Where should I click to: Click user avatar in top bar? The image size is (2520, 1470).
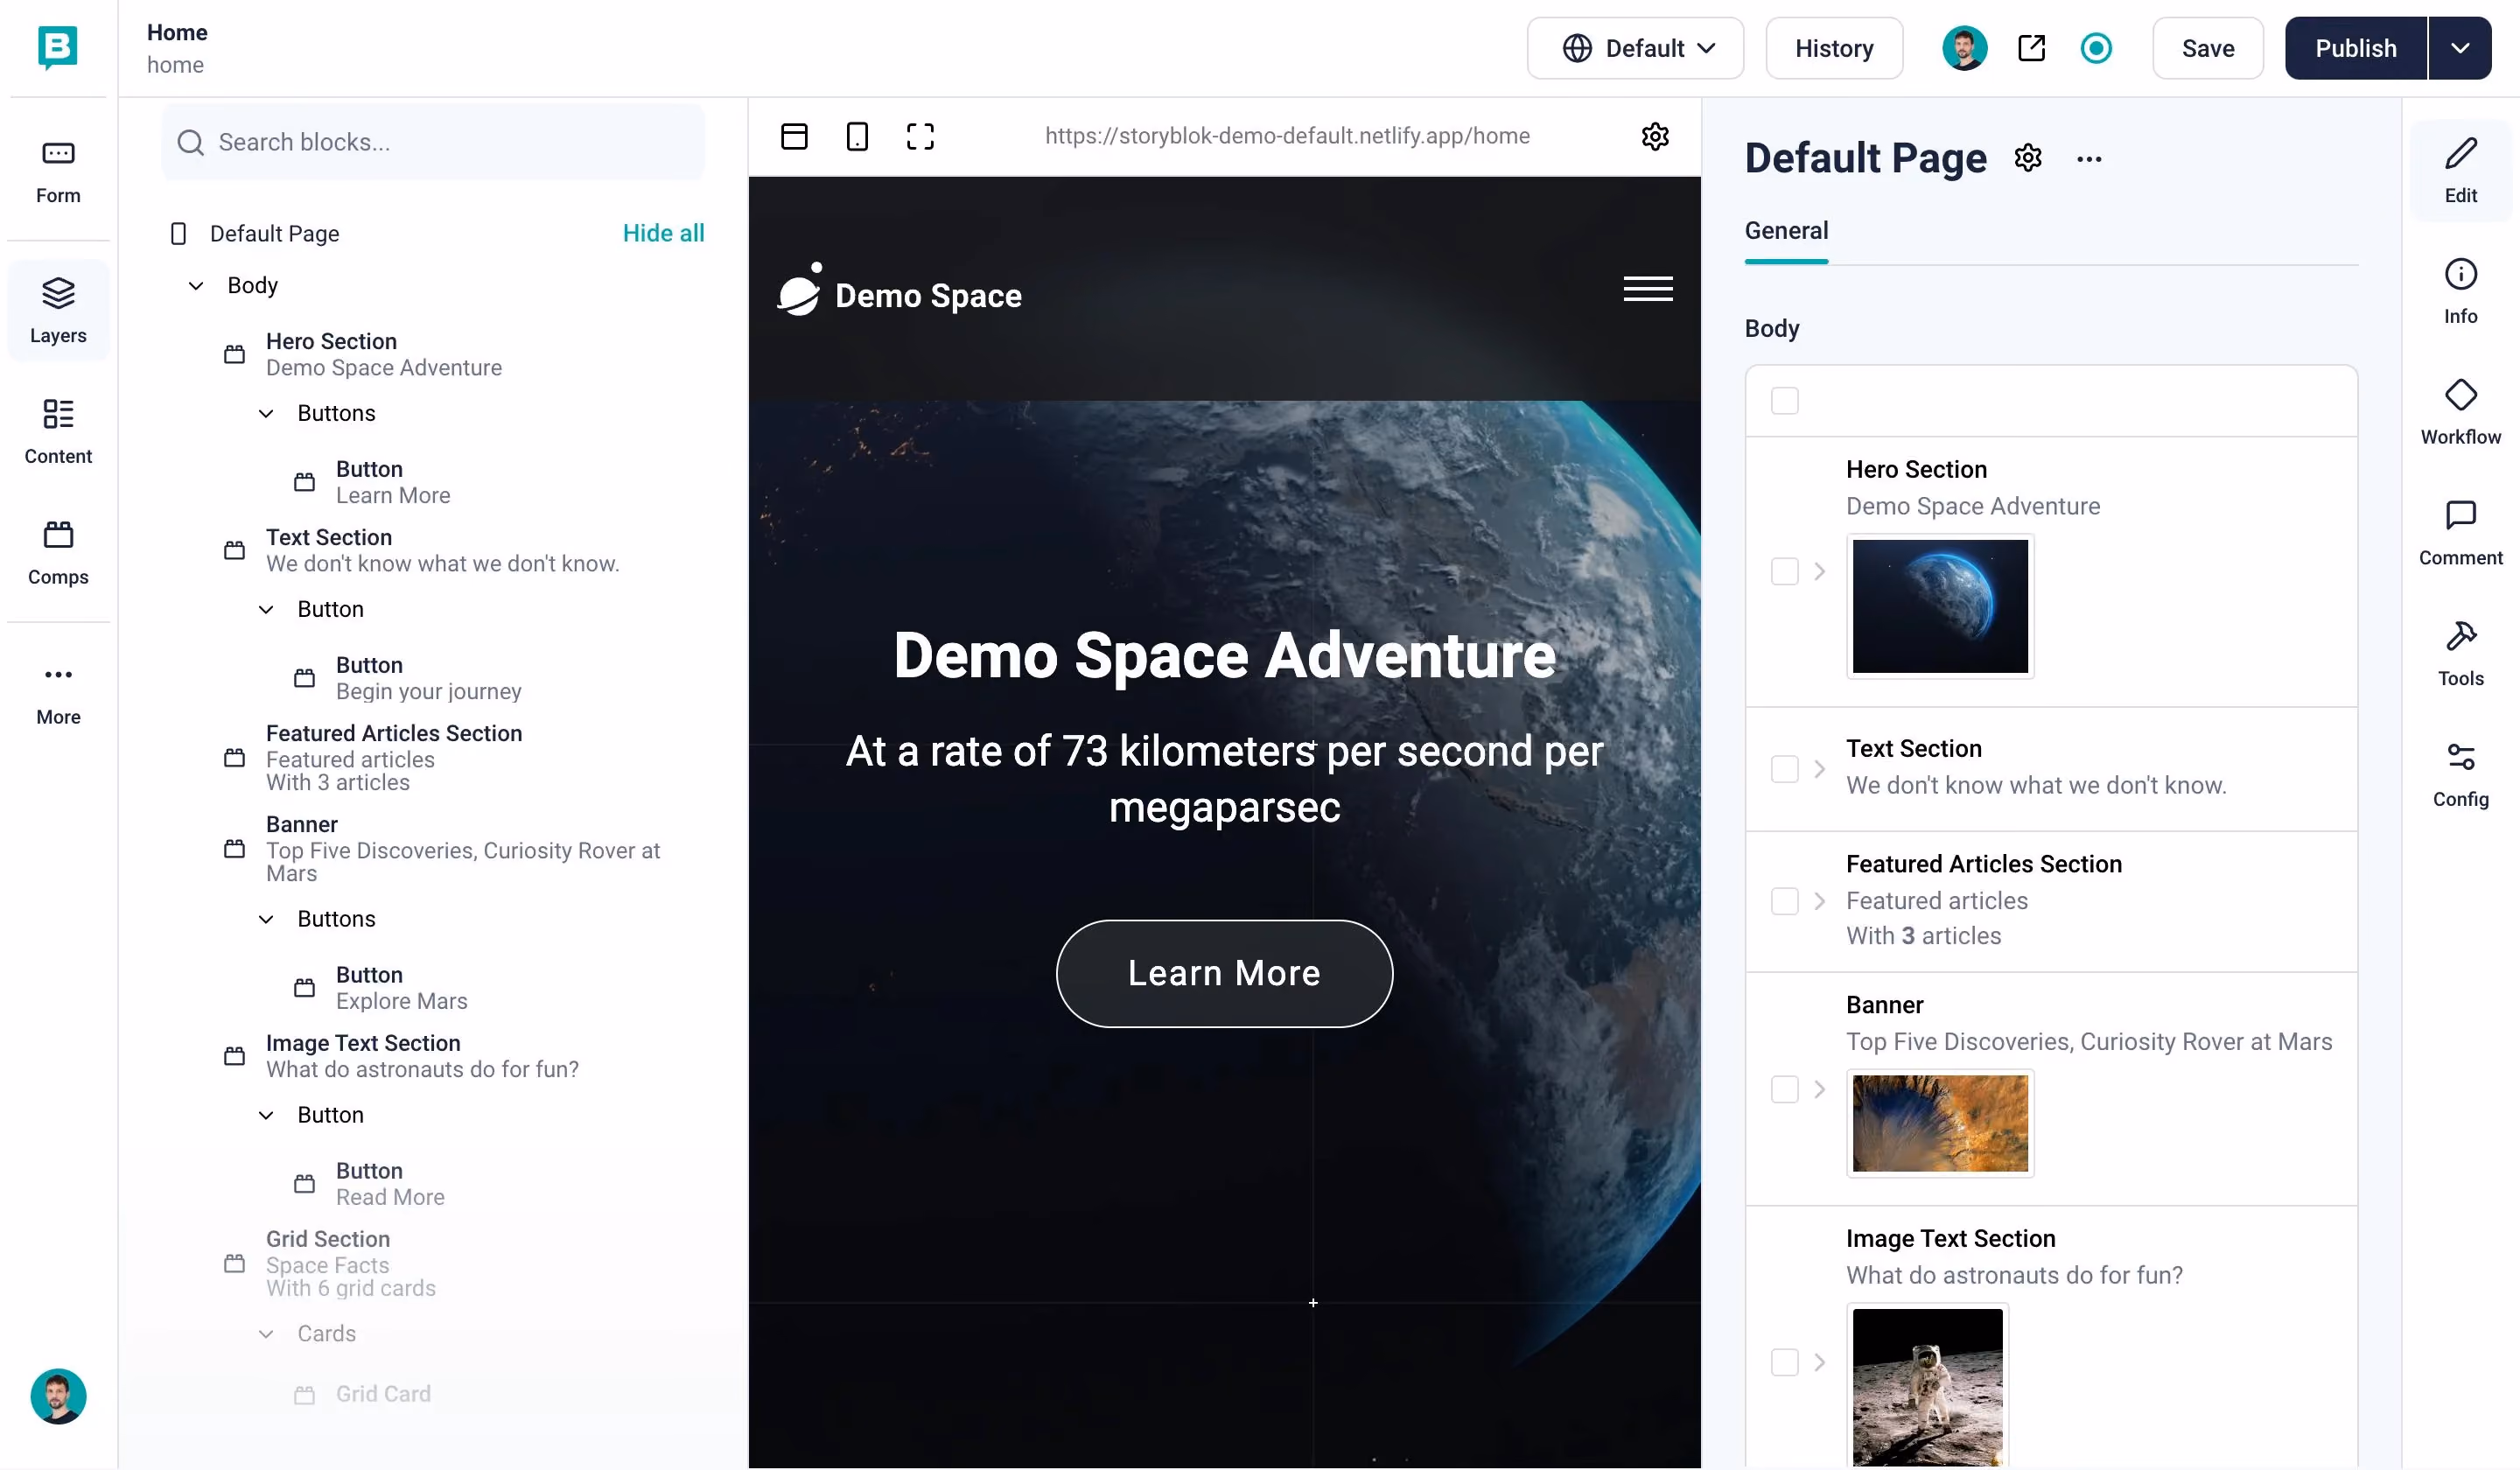click(1964, 48)
